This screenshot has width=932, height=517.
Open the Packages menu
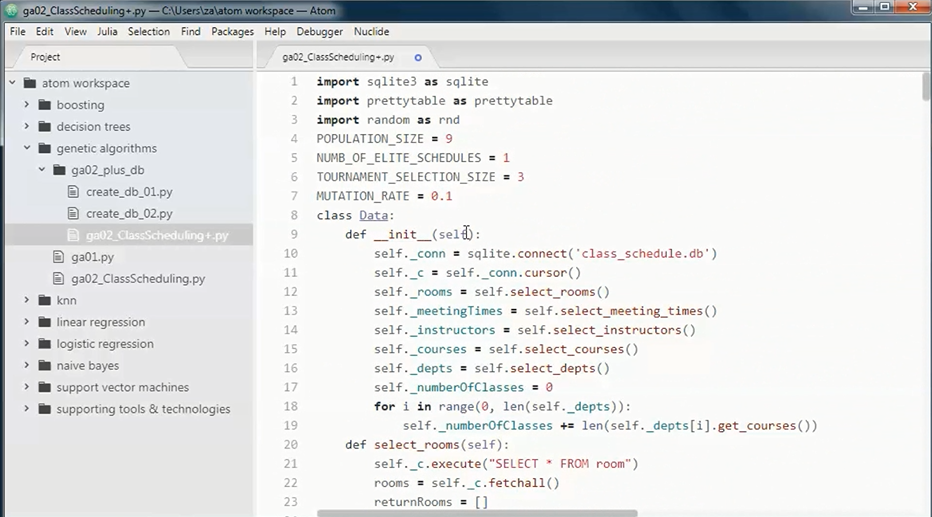point(232,31)
